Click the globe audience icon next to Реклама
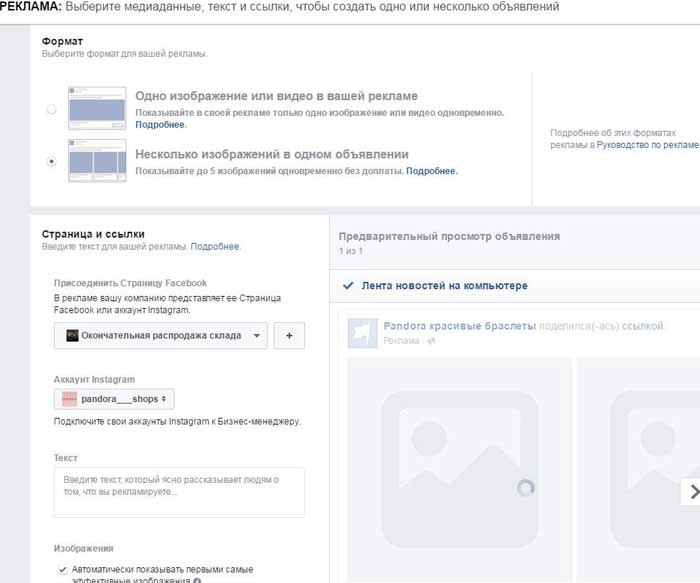The image size is (700, 583). (x=431, y=341)
